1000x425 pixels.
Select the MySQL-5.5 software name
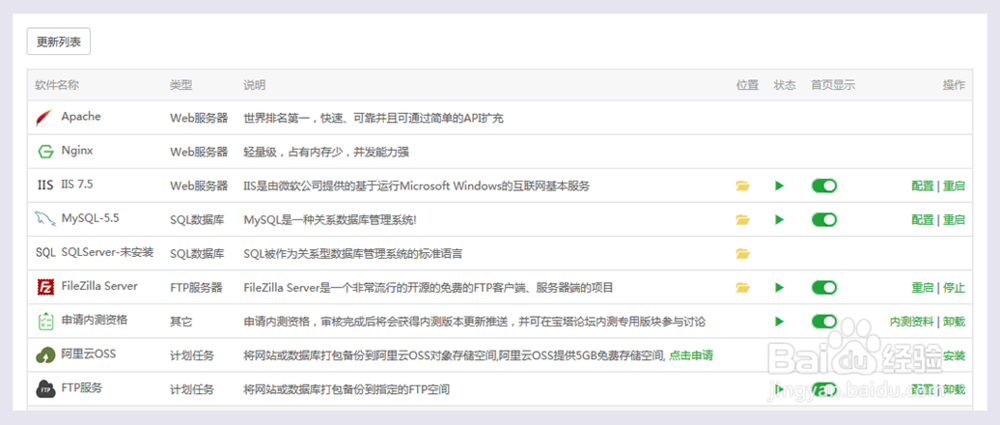tap(90, 218)
